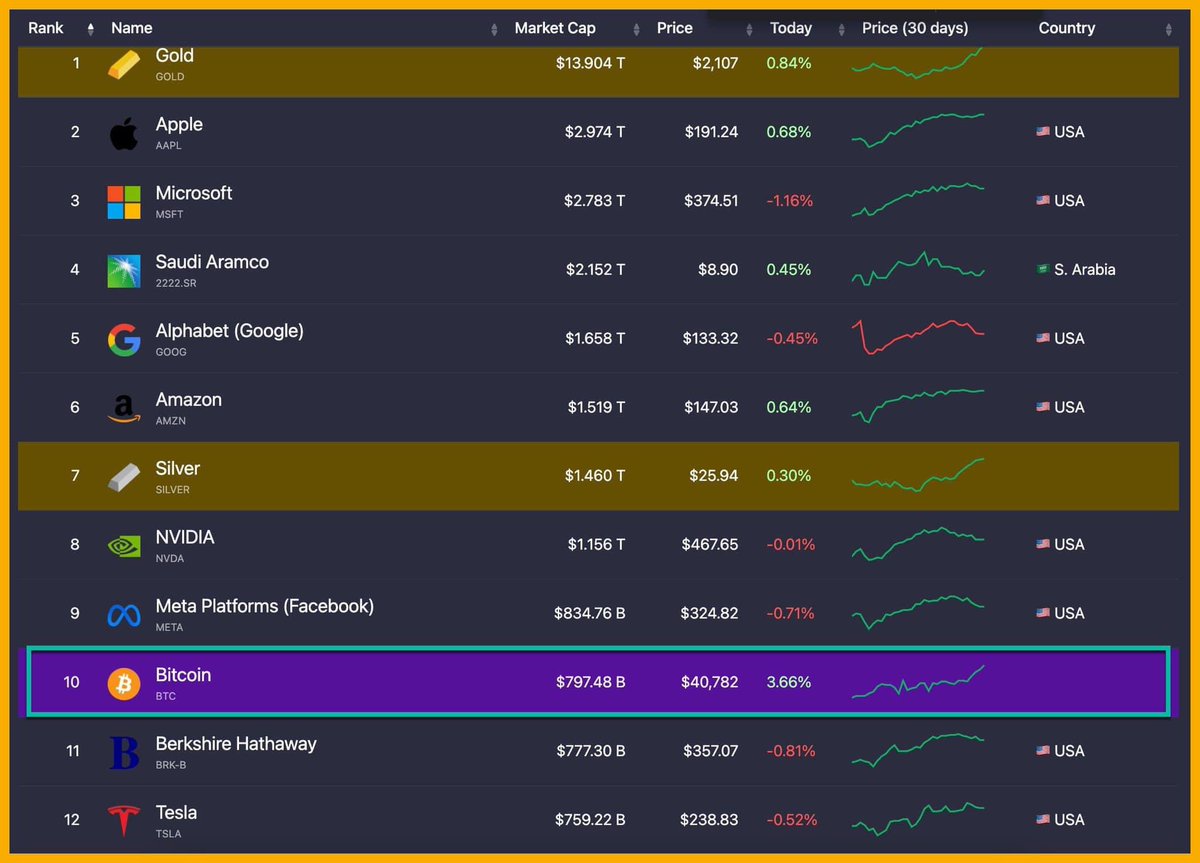Click the Berkshire Hathaway logo icon
Image resolution: width=1200 pixels, height=863 pixels.
124,753
